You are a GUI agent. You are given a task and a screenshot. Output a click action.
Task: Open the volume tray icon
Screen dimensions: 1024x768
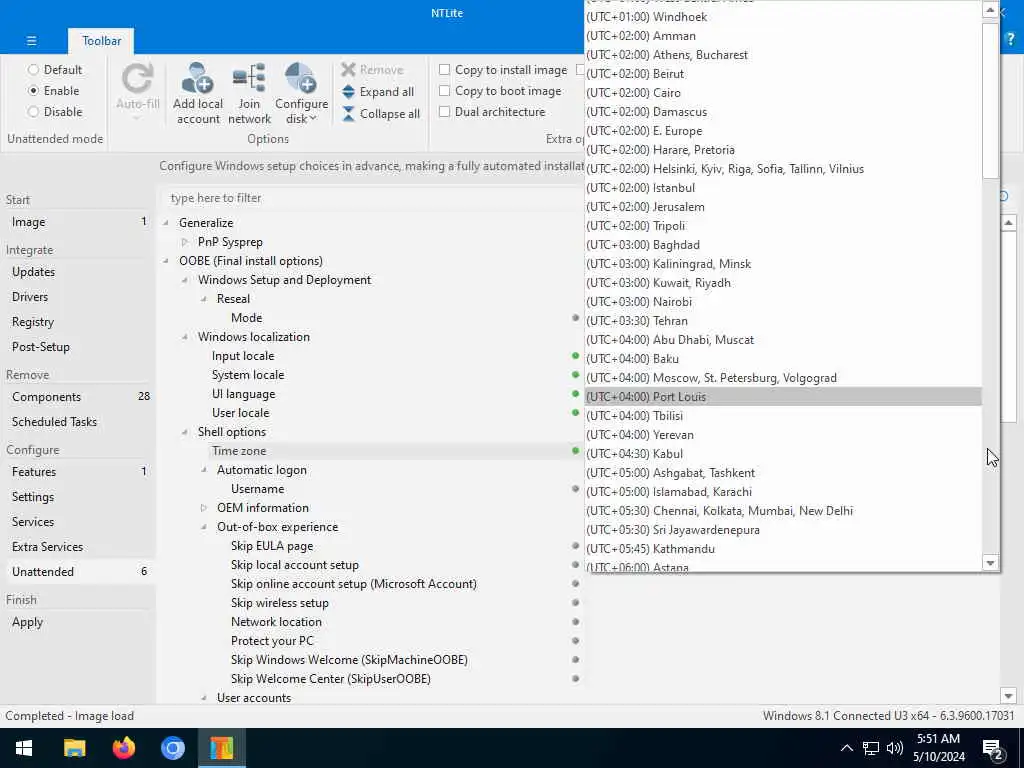click(895, 748)
